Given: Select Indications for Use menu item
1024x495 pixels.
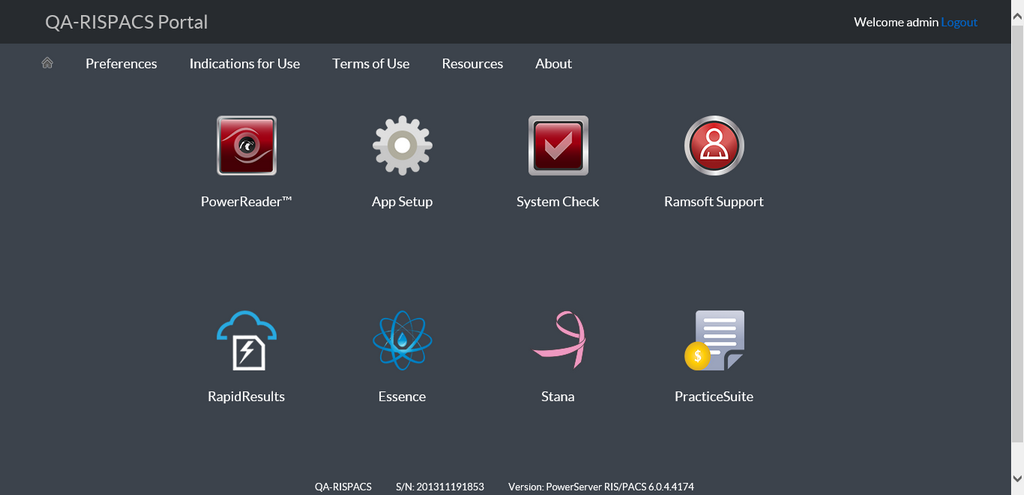Looking at the screenshot, I should [x=245, y=63].
